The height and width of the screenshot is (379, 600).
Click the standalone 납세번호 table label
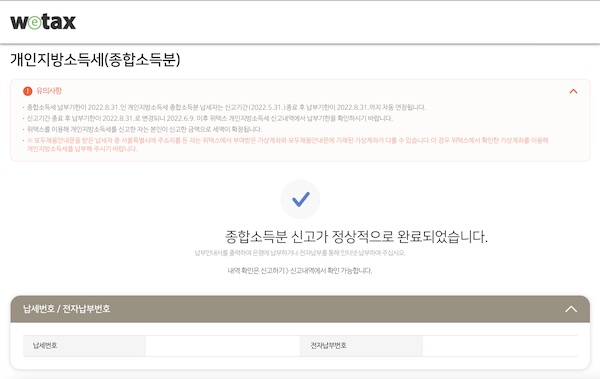(x=45, y=345)
